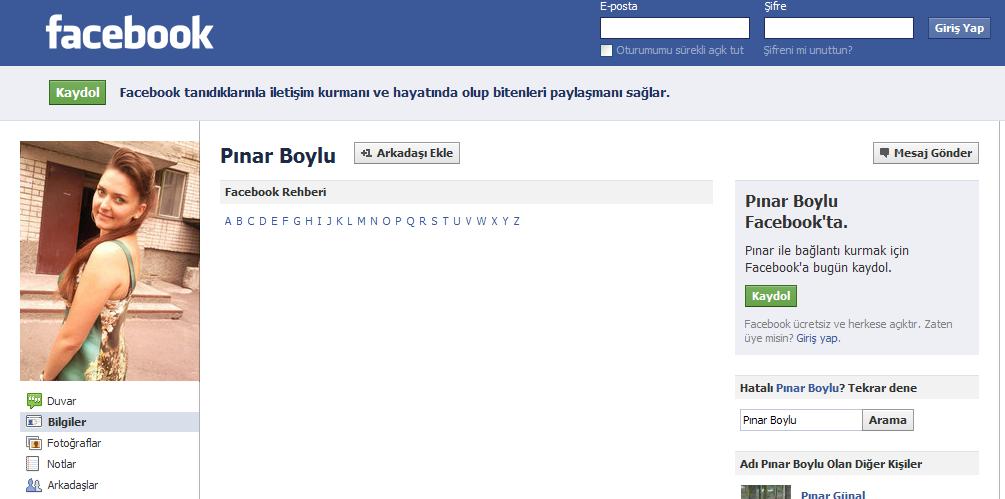The height and width of the screenshot is (499, 1005).
Task: Select letter X in Facebook Rehberi
Action: [x=494, y=222]
